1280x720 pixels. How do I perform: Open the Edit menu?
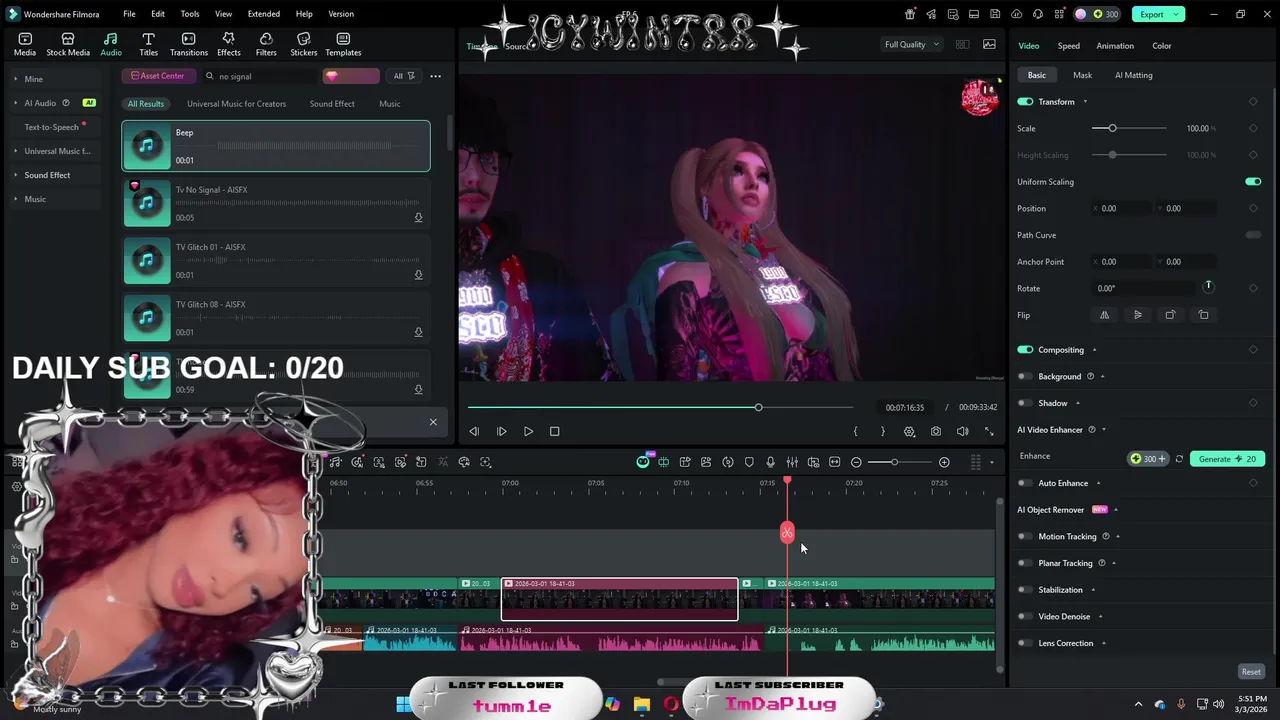point(158,14)
